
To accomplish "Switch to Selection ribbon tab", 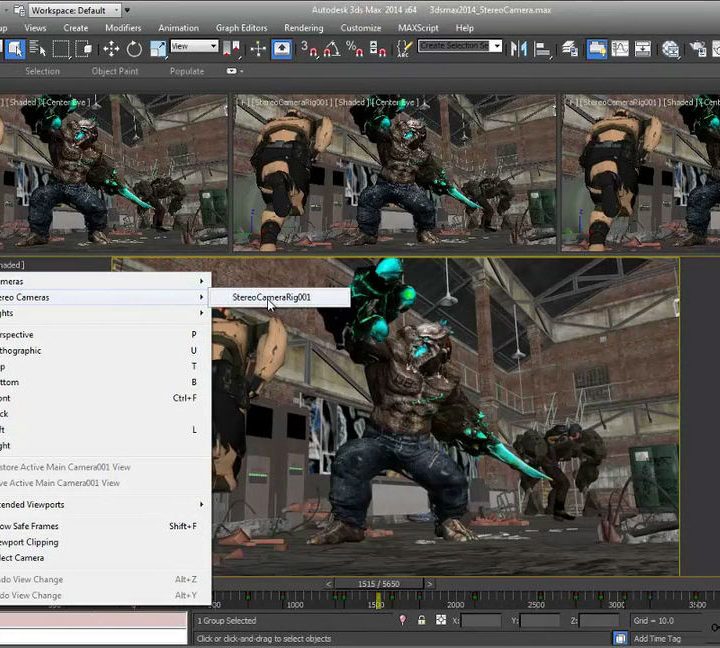I will (x=43, y=71).
